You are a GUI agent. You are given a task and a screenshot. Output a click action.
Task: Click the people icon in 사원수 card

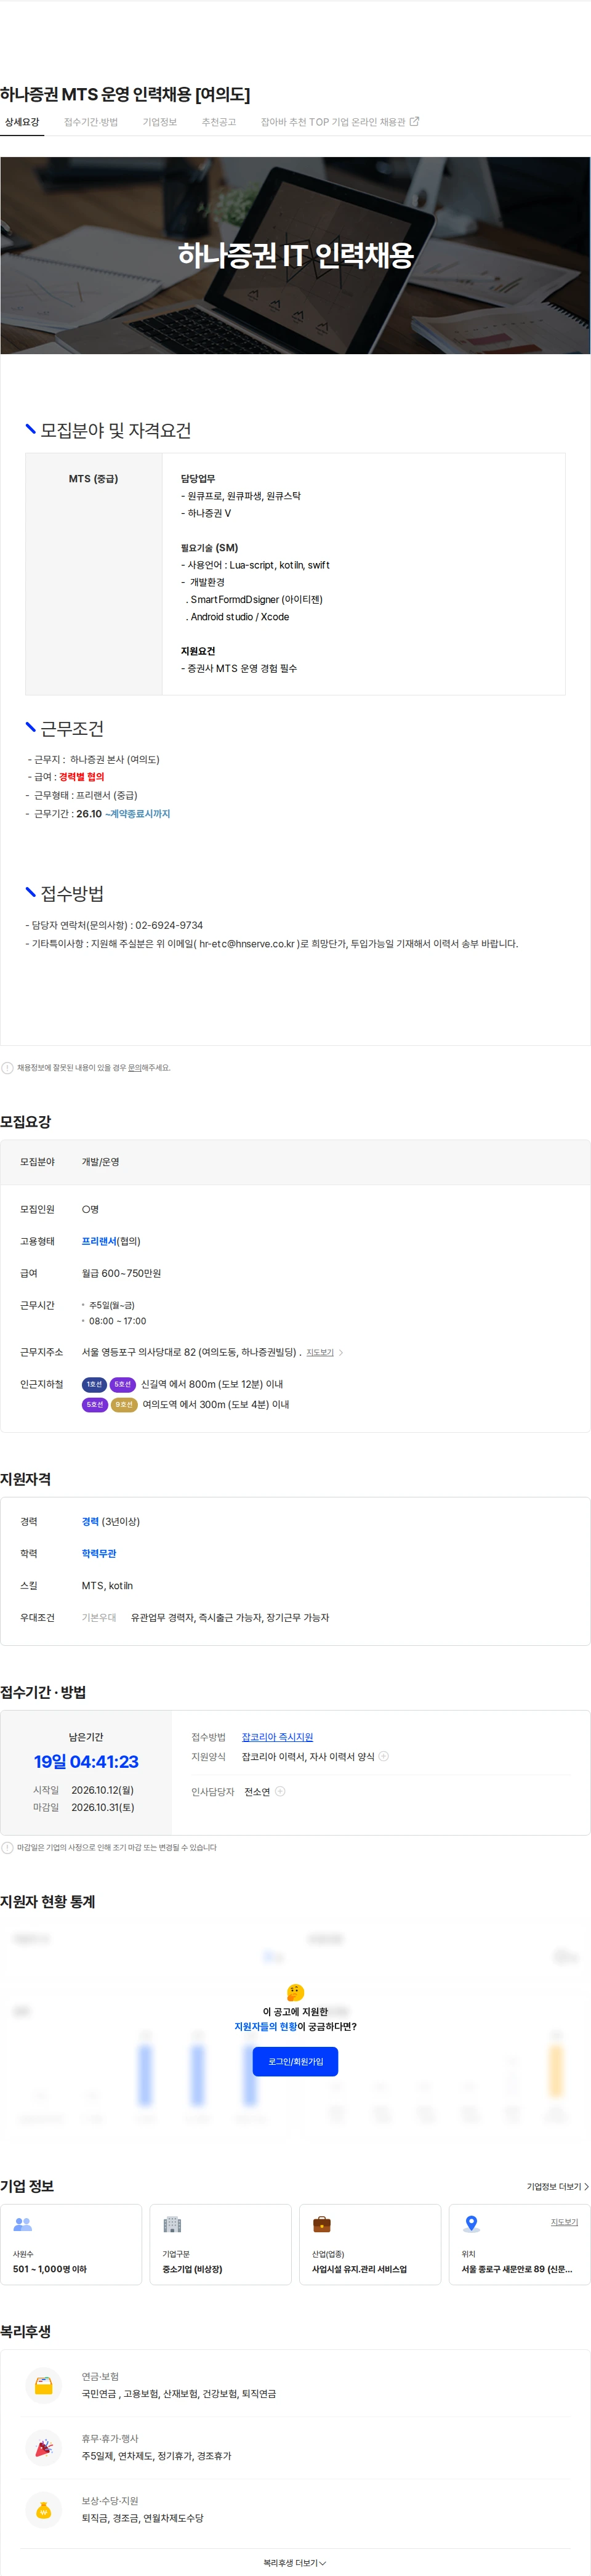point(23,2224)
